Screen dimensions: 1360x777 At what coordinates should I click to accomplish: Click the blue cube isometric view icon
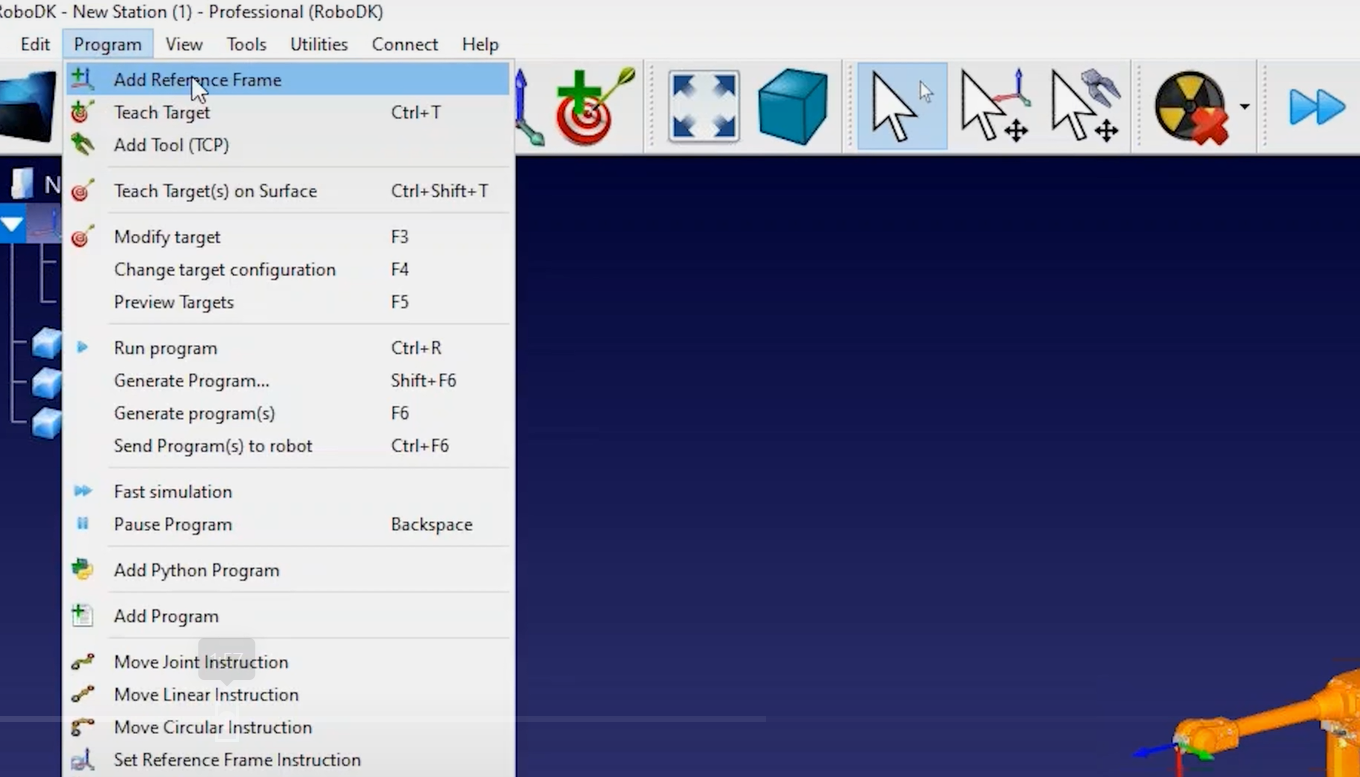(792, 106)
